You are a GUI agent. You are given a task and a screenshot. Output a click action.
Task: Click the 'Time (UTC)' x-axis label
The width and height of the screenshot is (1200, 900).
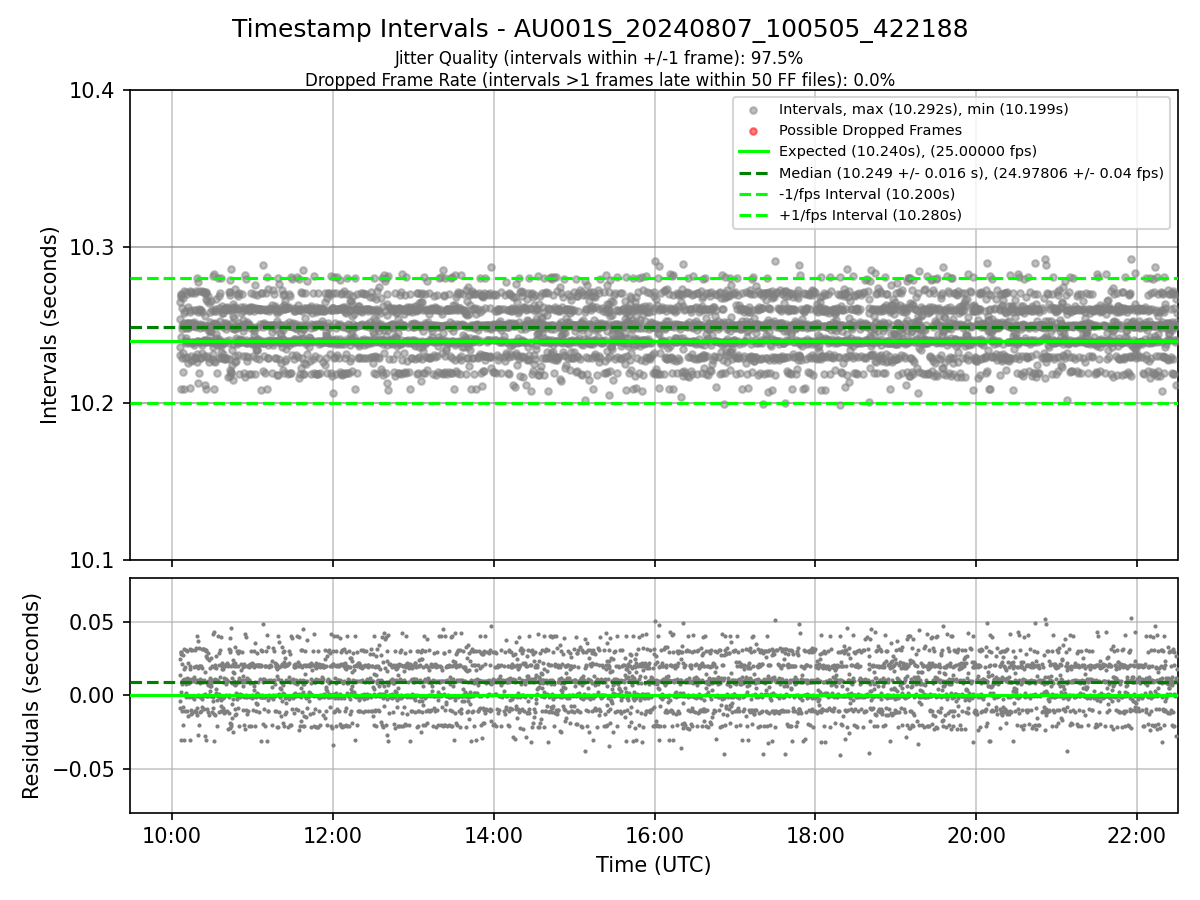coord(653,865)
